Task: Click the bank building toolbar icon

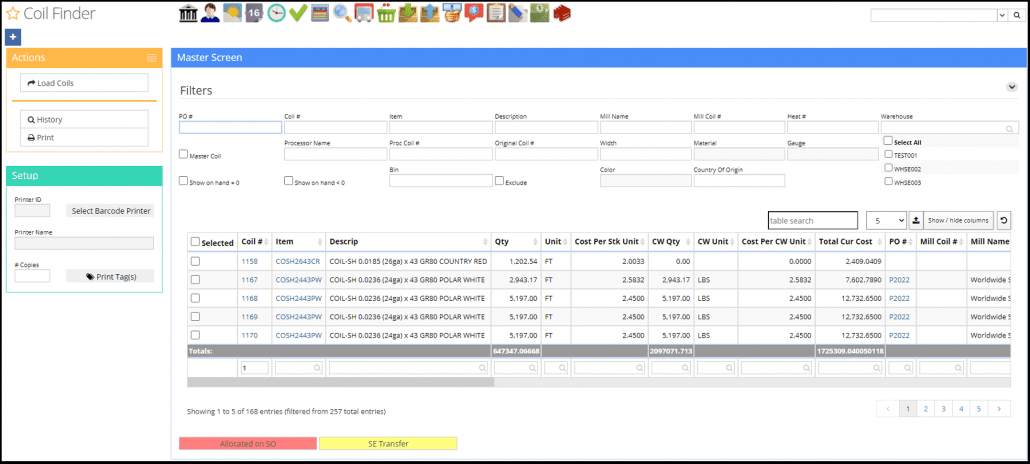Action: (188, 14)
